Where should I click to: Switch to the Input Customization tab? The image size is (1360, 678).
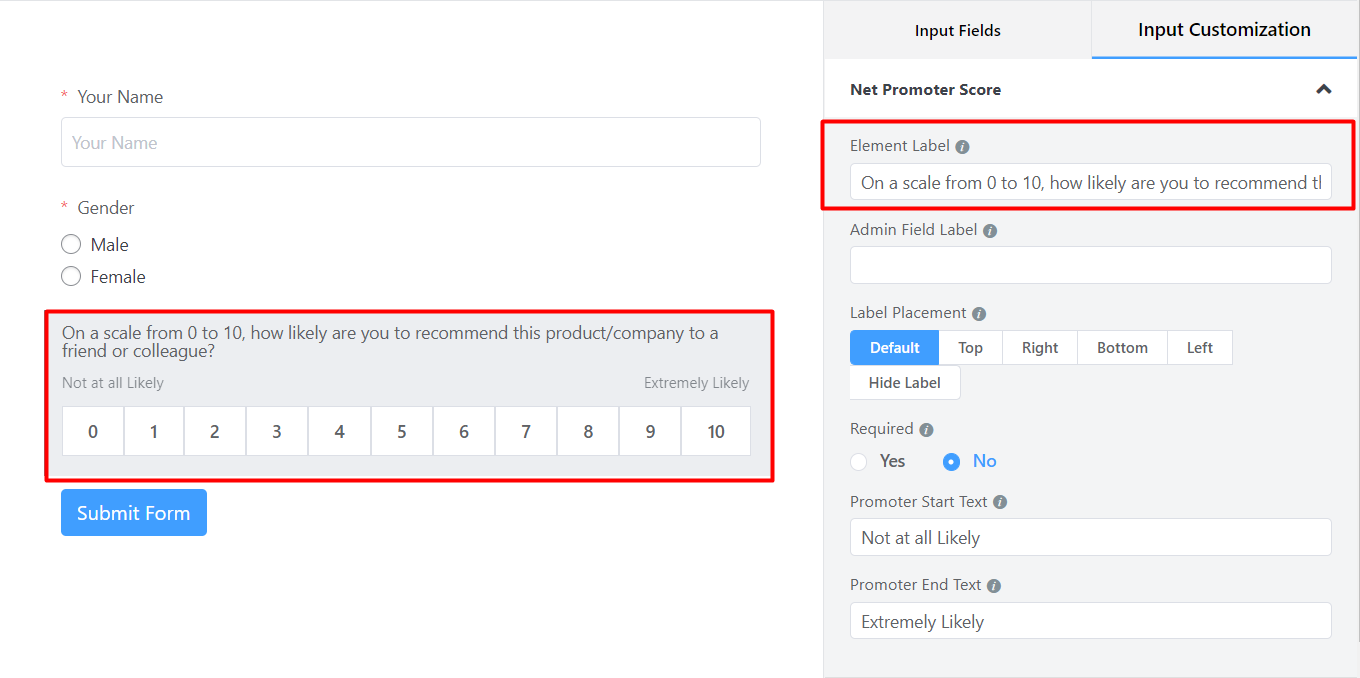point(1223,30)
